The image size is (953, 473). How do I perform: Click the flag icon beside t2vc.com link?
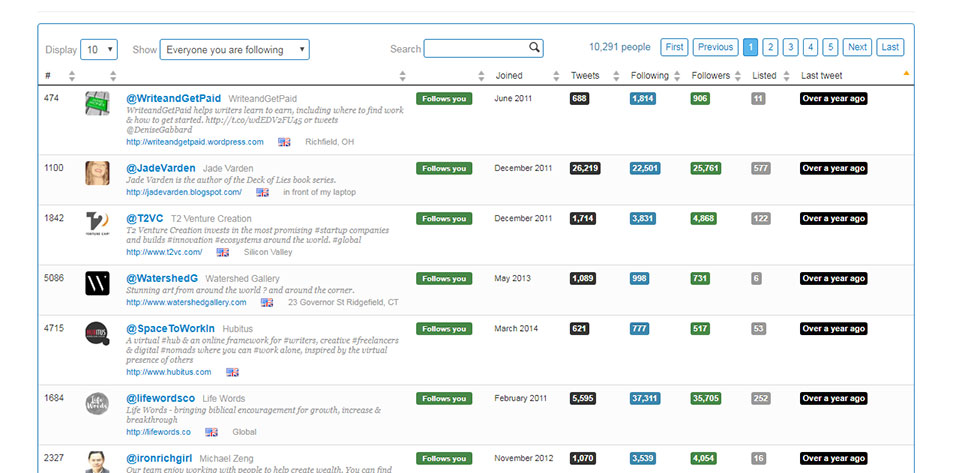[x=223, y=252]
